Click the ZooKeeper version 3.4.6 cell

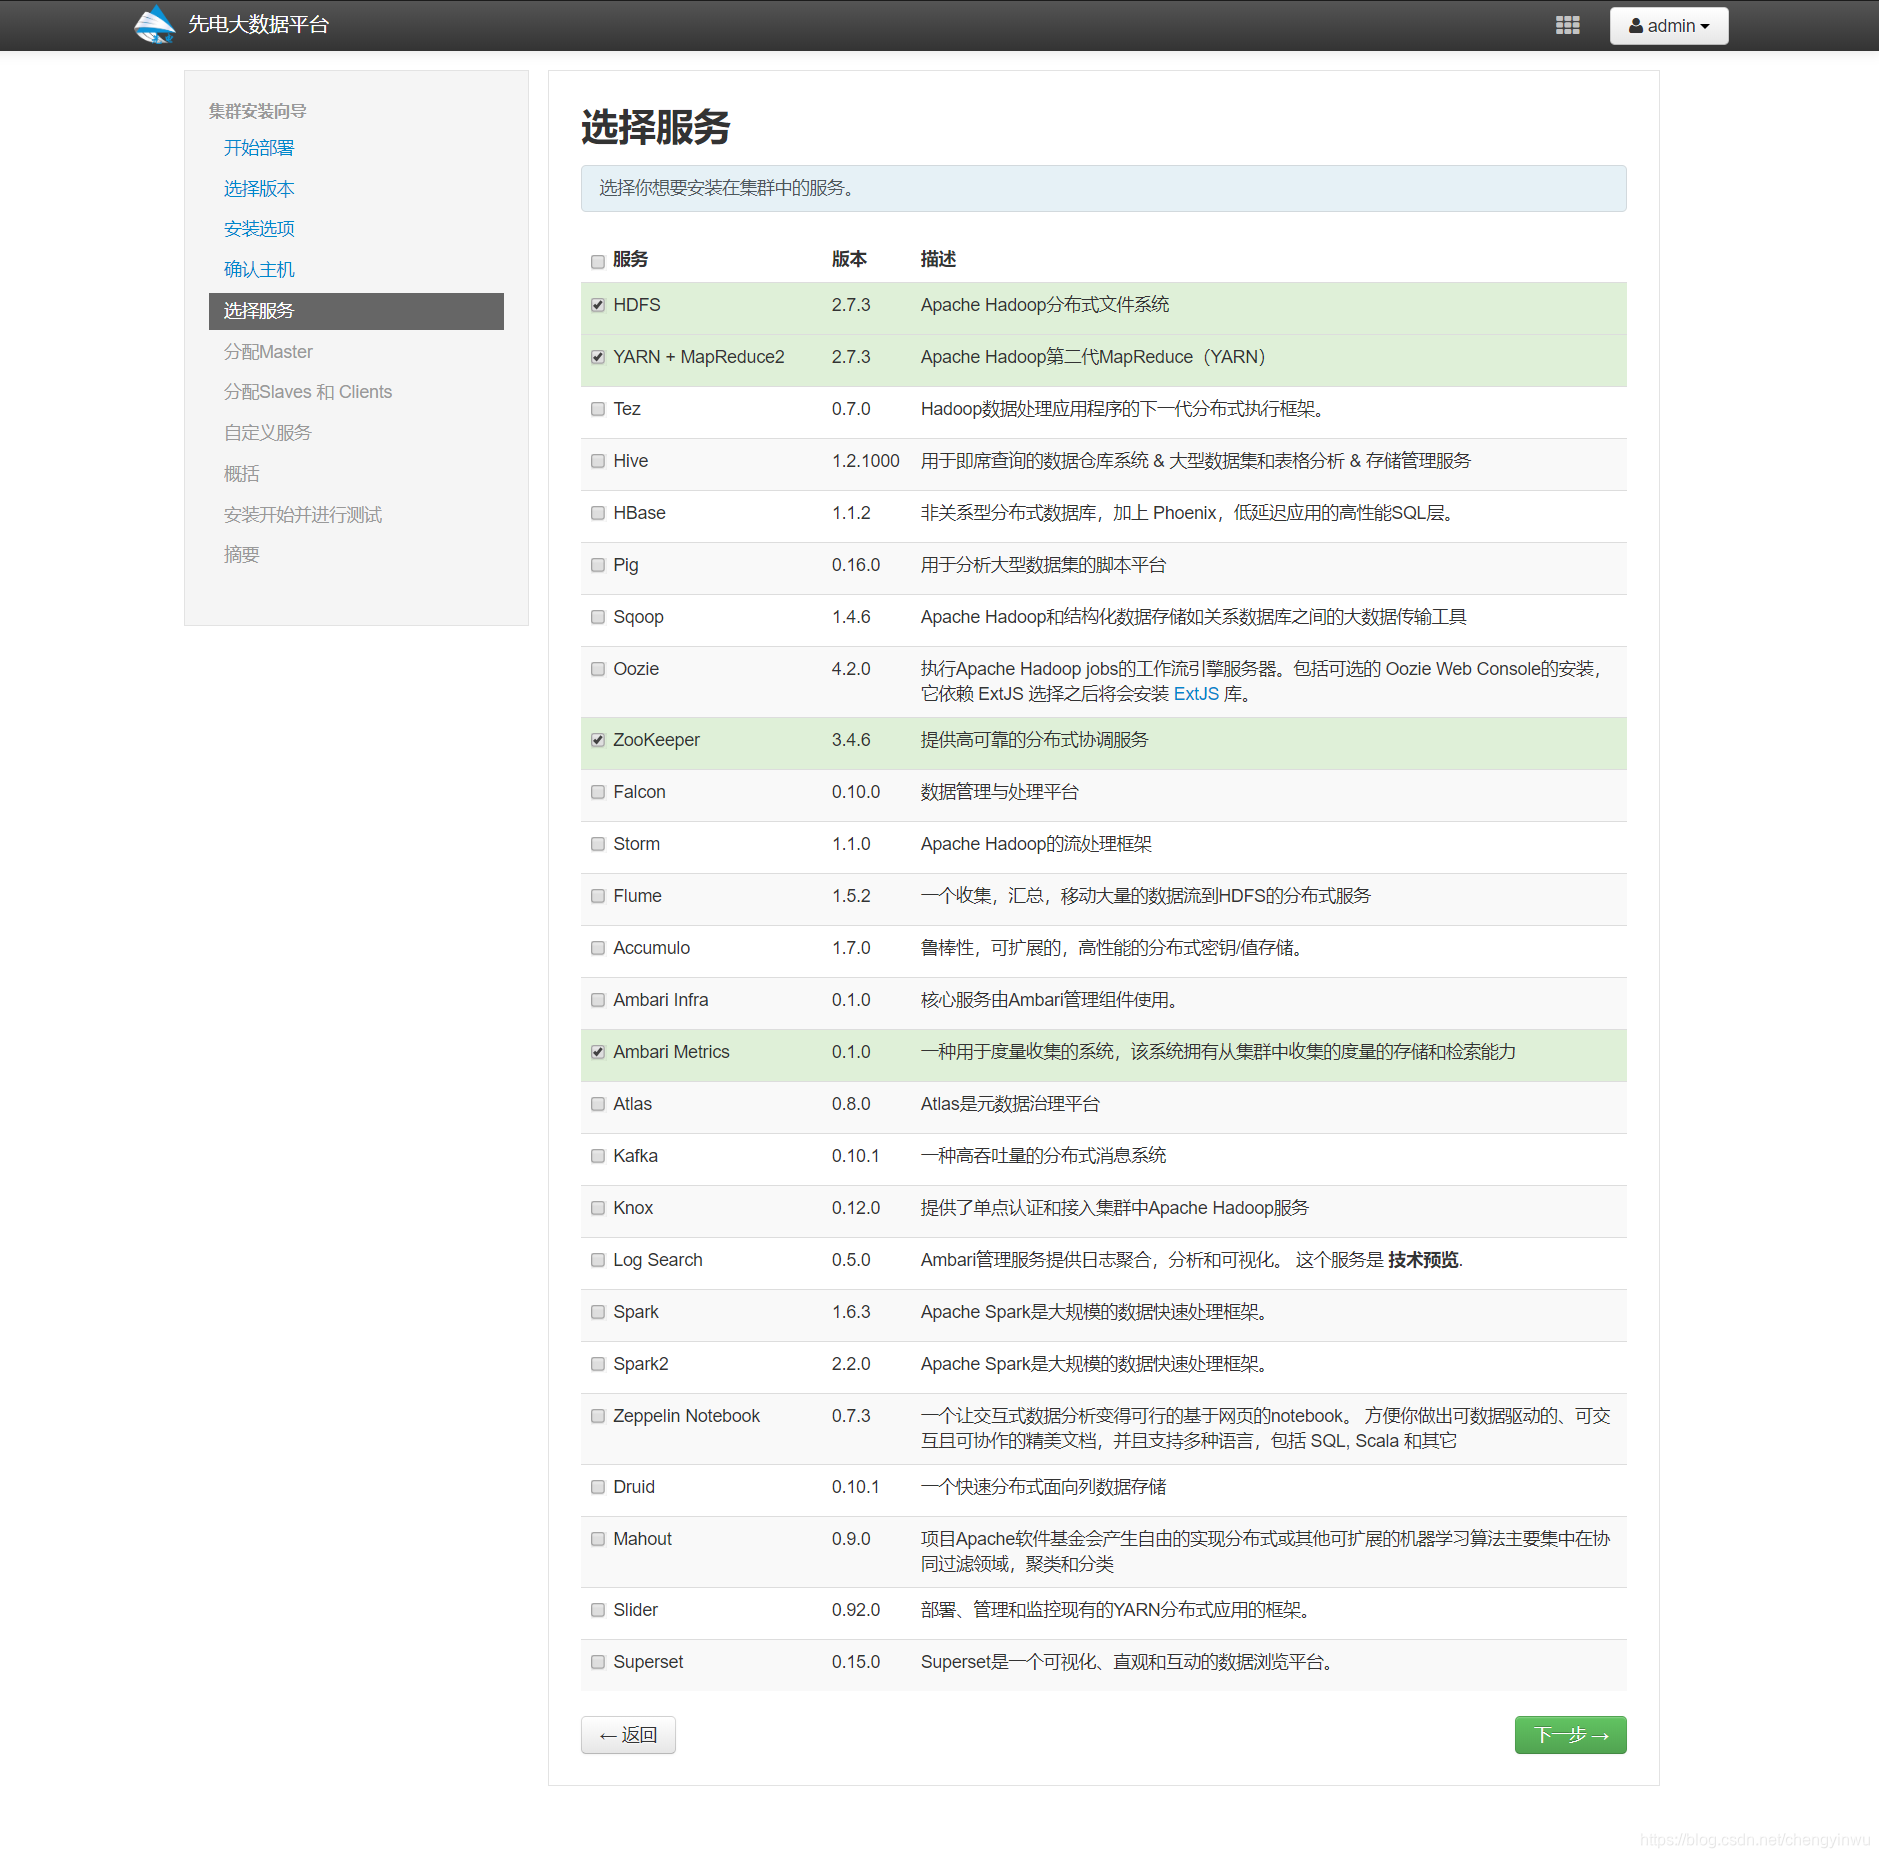point(851,740)
